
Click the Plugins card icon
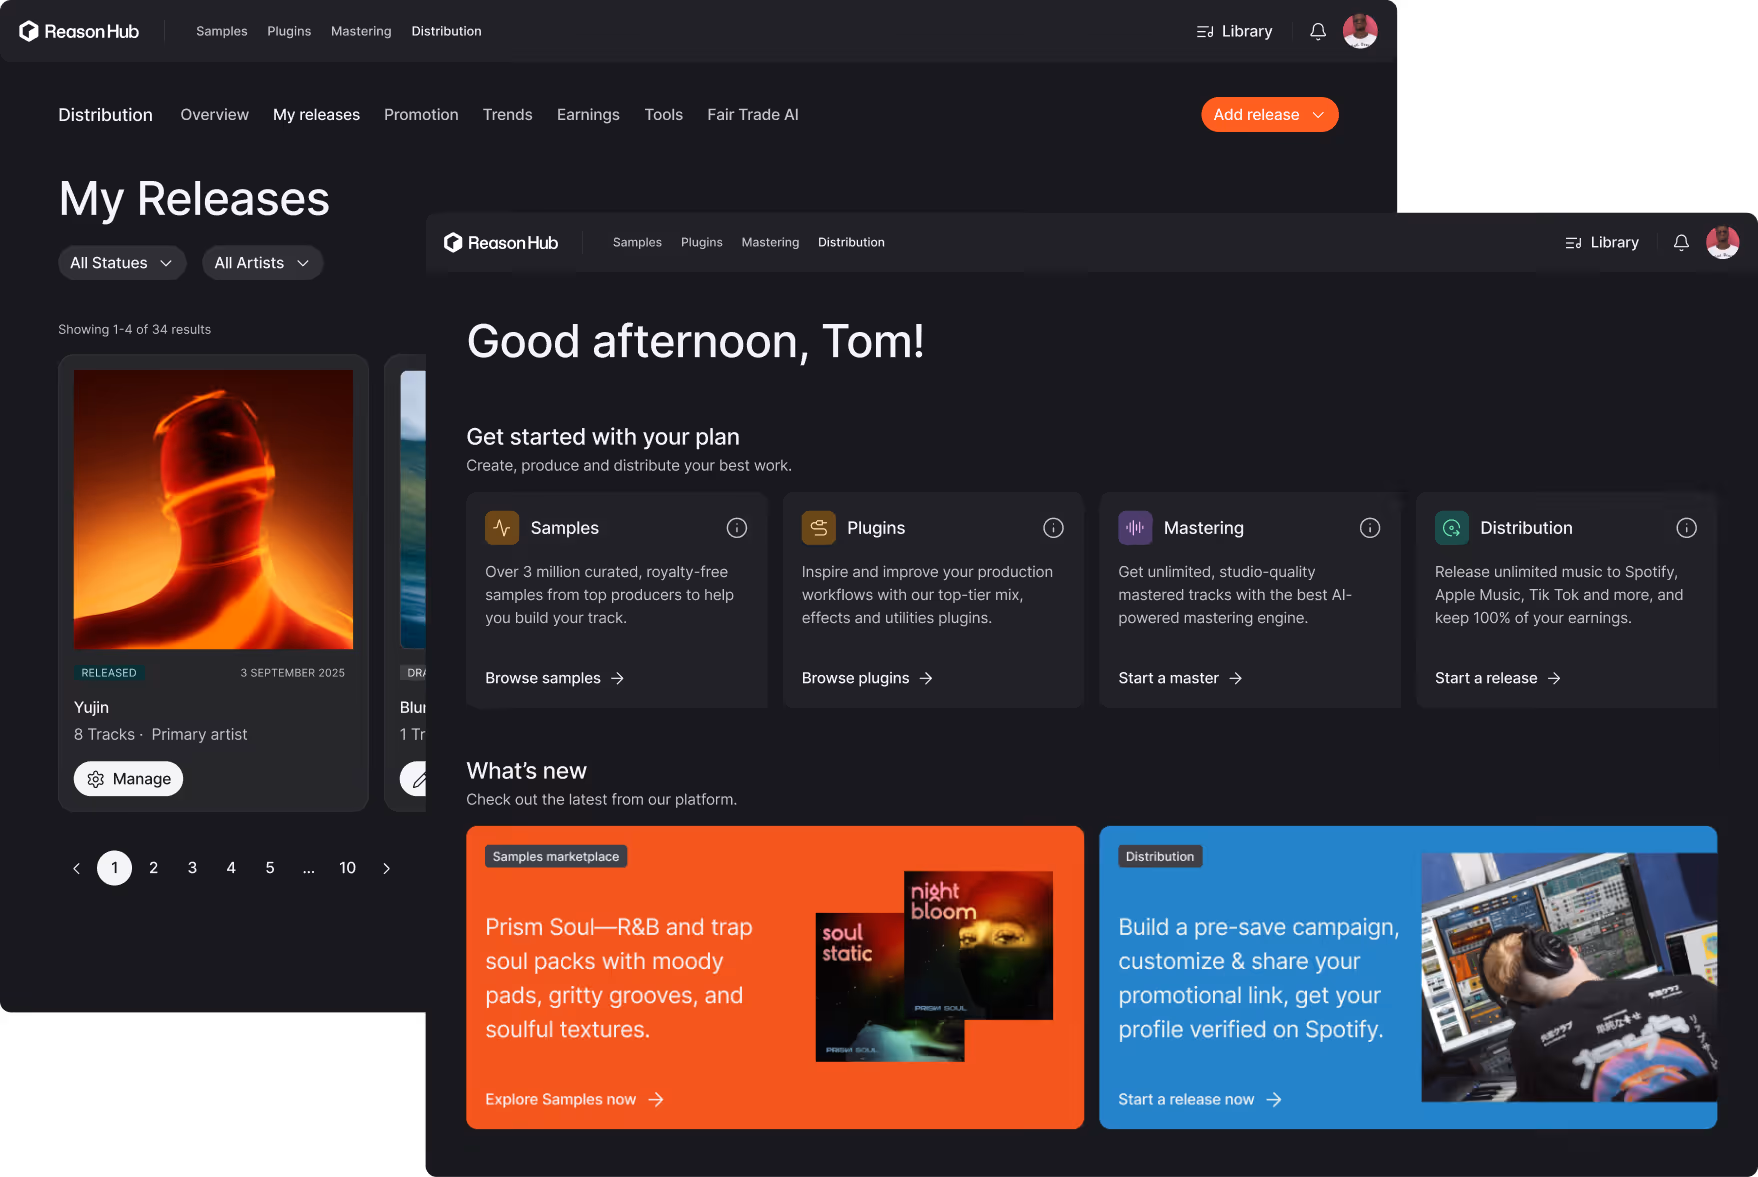(819, 528)
